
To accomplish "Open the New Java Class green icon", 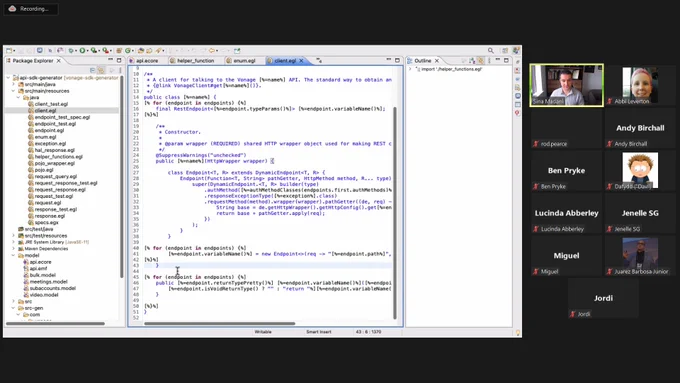I will 128,50.
